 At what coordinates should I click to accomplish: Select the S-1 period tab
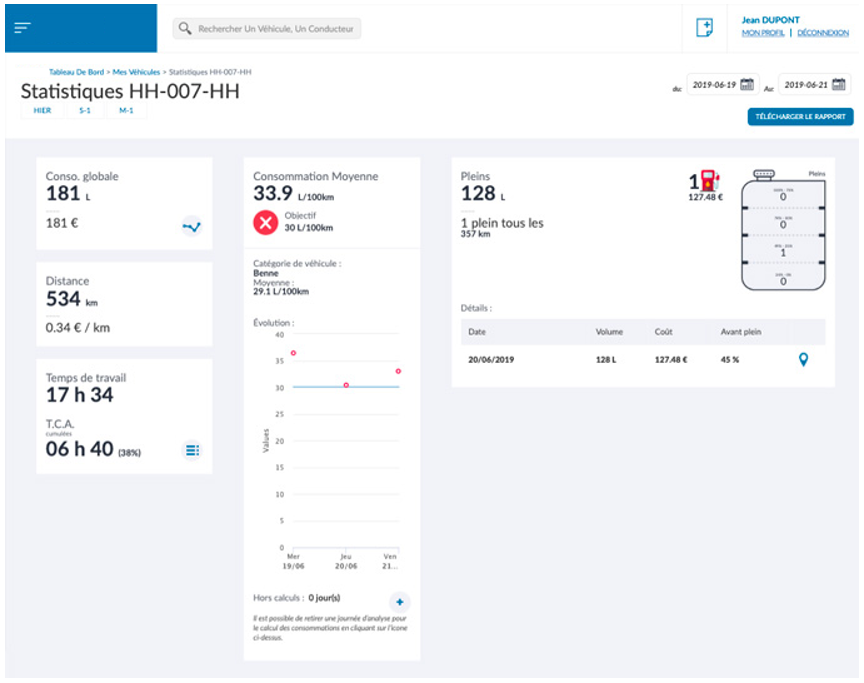tap(85, 111)
